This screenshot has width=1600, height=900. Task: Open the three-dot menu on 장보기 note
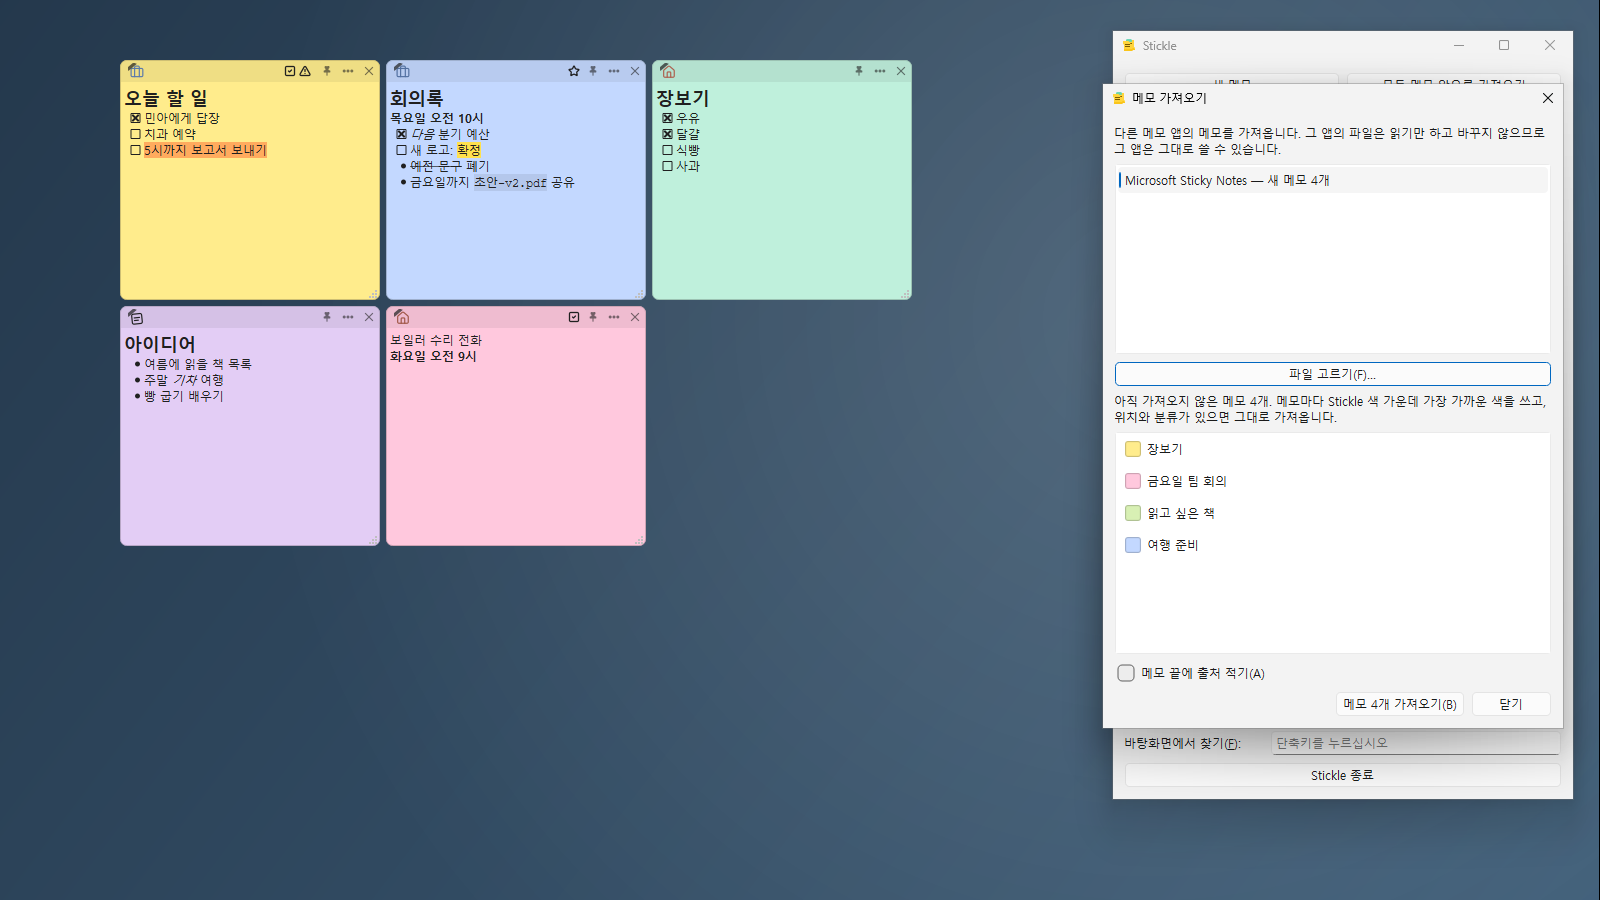880,71
